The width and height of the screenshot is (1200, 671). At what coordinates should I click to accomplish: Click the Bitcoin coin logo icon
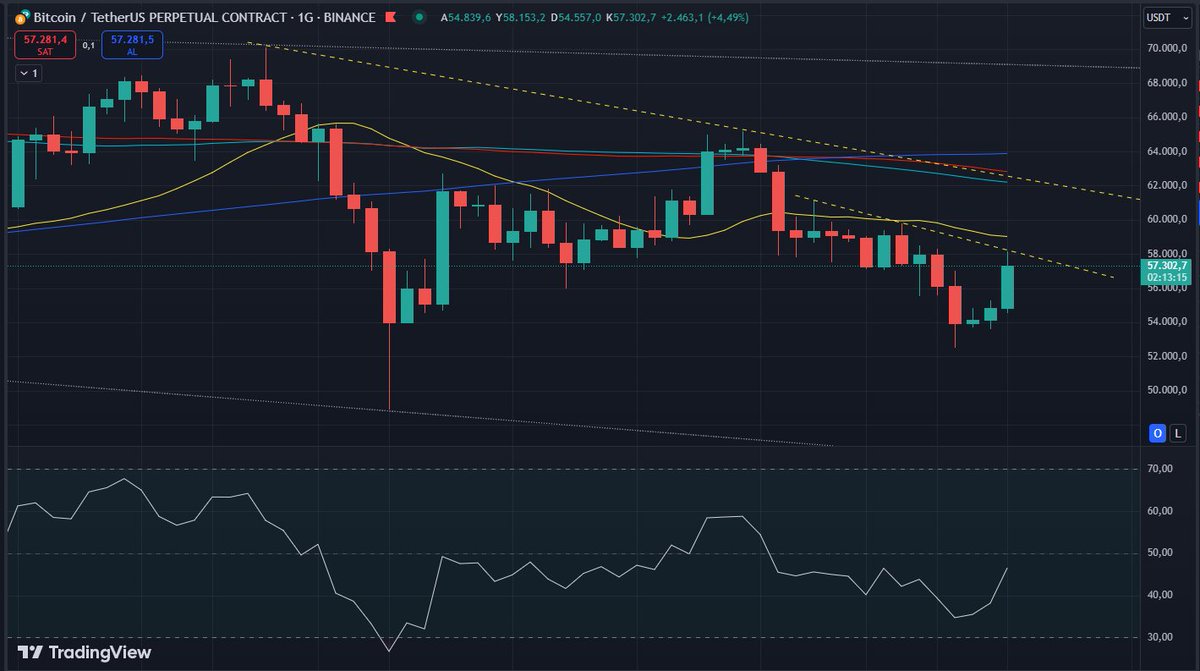coord(21,16)
